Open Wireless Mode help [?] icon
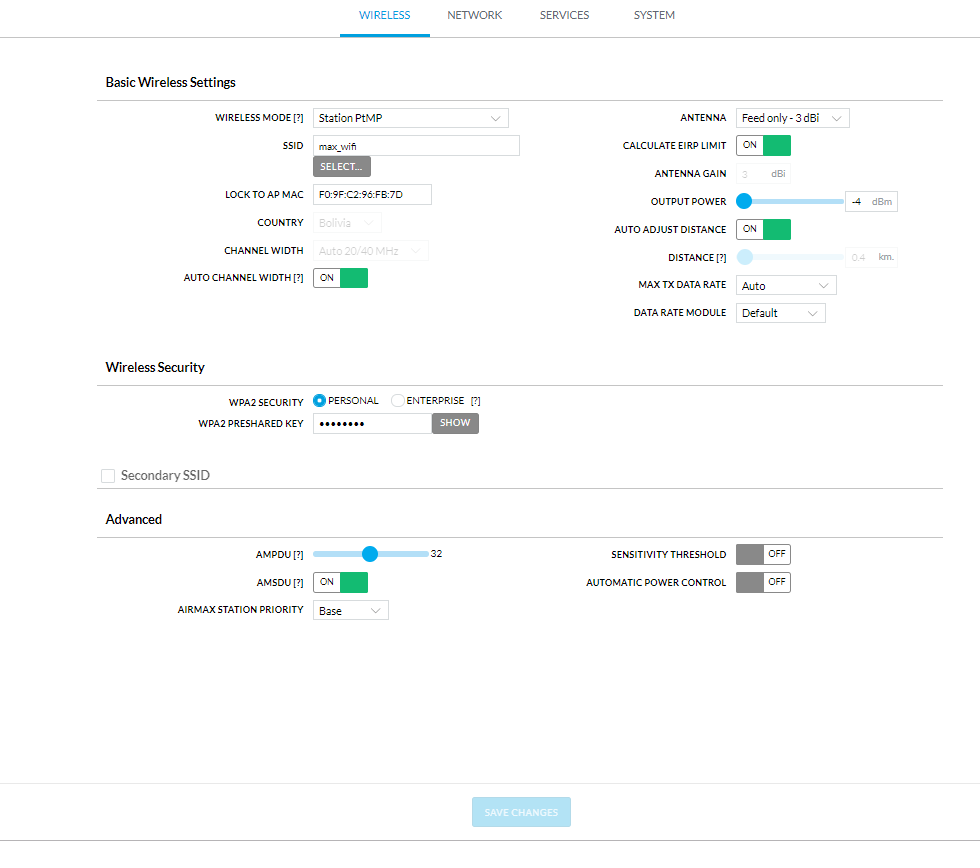 click(x=298, y=118)
